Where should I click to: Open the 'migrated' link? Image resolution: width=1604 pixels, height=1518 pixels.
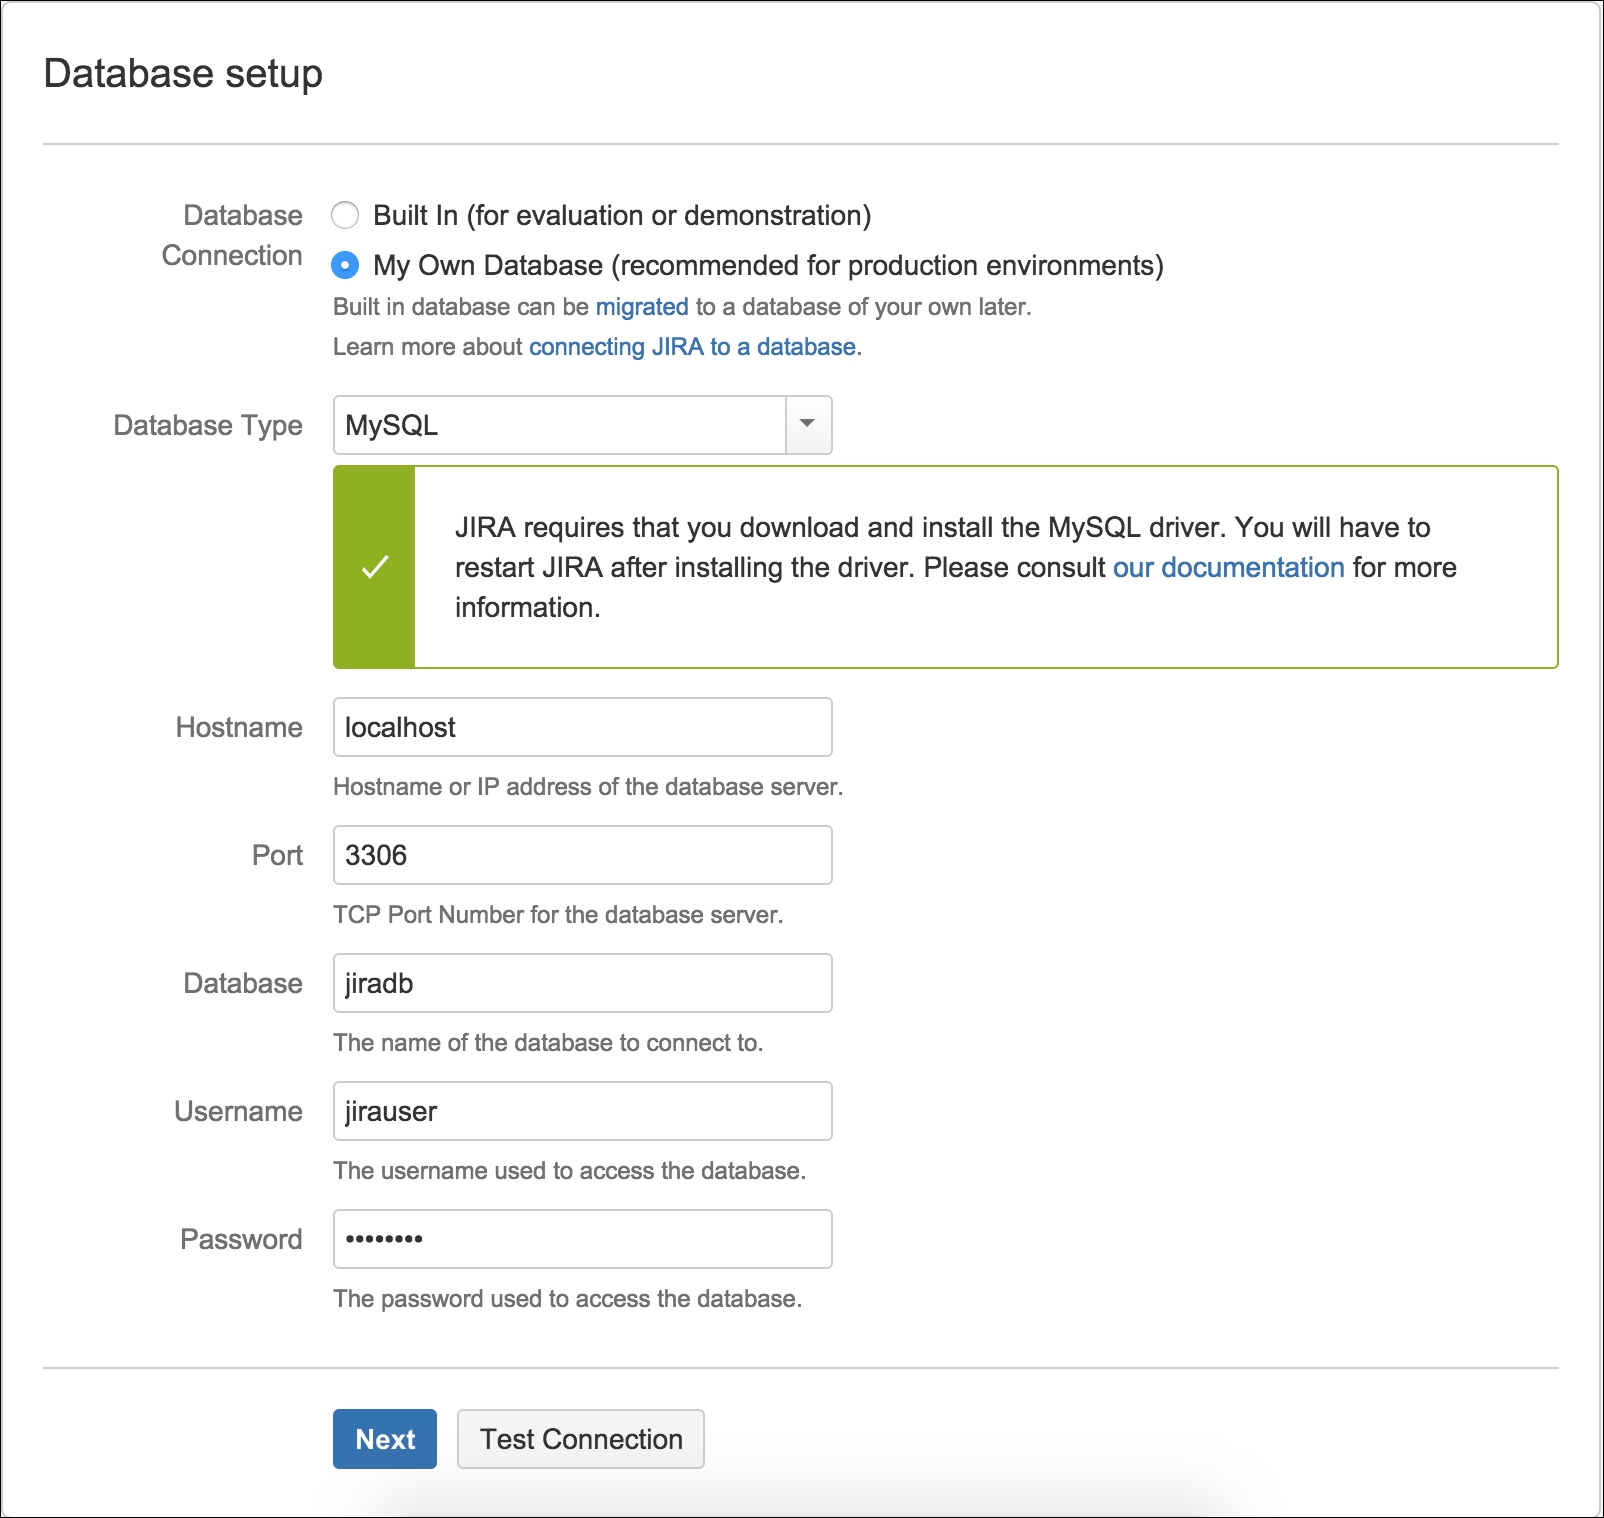(x=642, y=306)
